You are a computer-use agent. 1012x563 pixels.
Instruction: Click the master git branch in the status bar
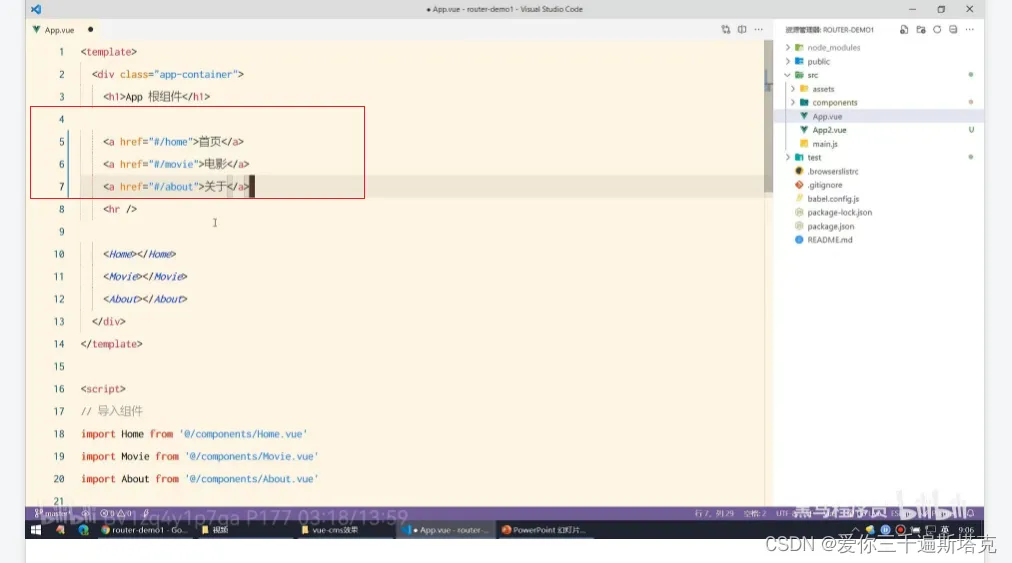52,514
